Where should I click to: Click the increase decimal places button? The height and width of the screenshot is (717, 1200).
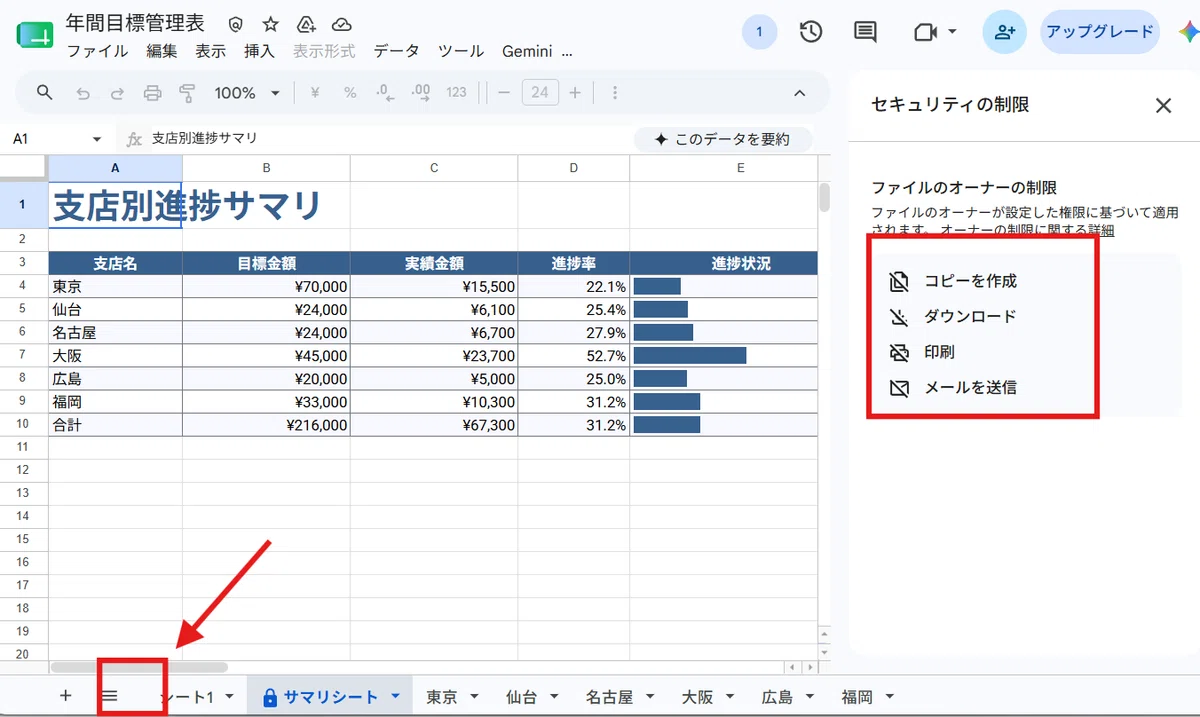pyautogui.click(x=421, y=93)
